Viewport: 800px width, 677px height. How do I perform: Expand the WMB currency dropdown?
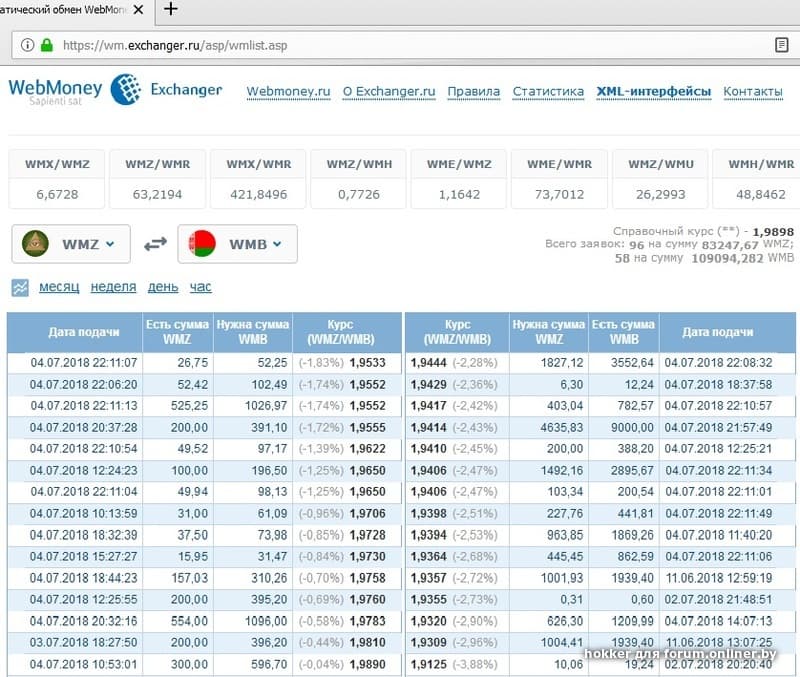(x=237, y=243)
